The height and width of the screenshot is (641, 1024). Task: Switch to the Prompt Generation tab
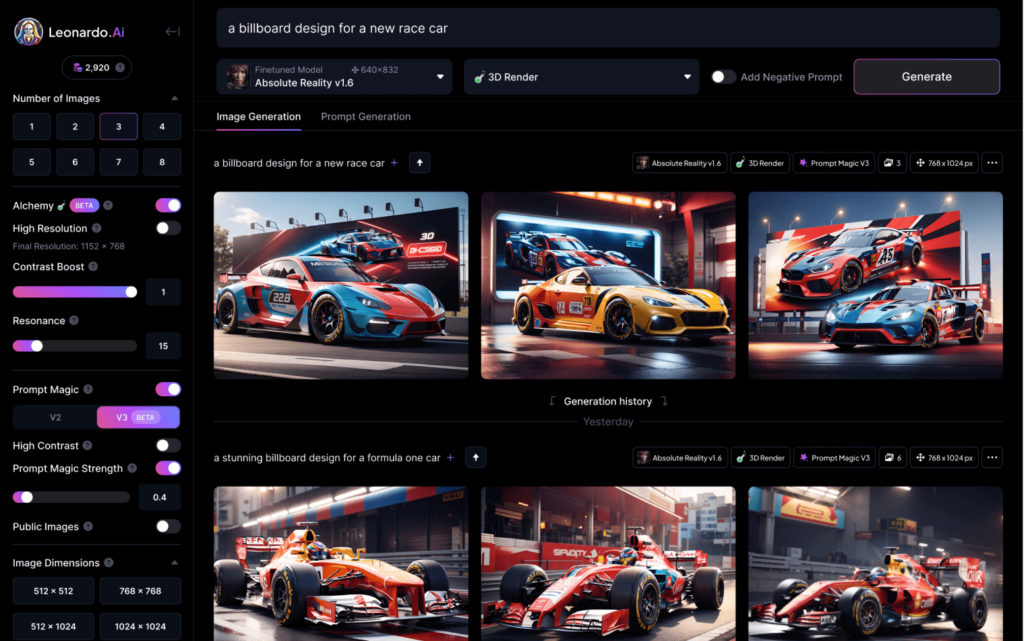pos(365,117)
